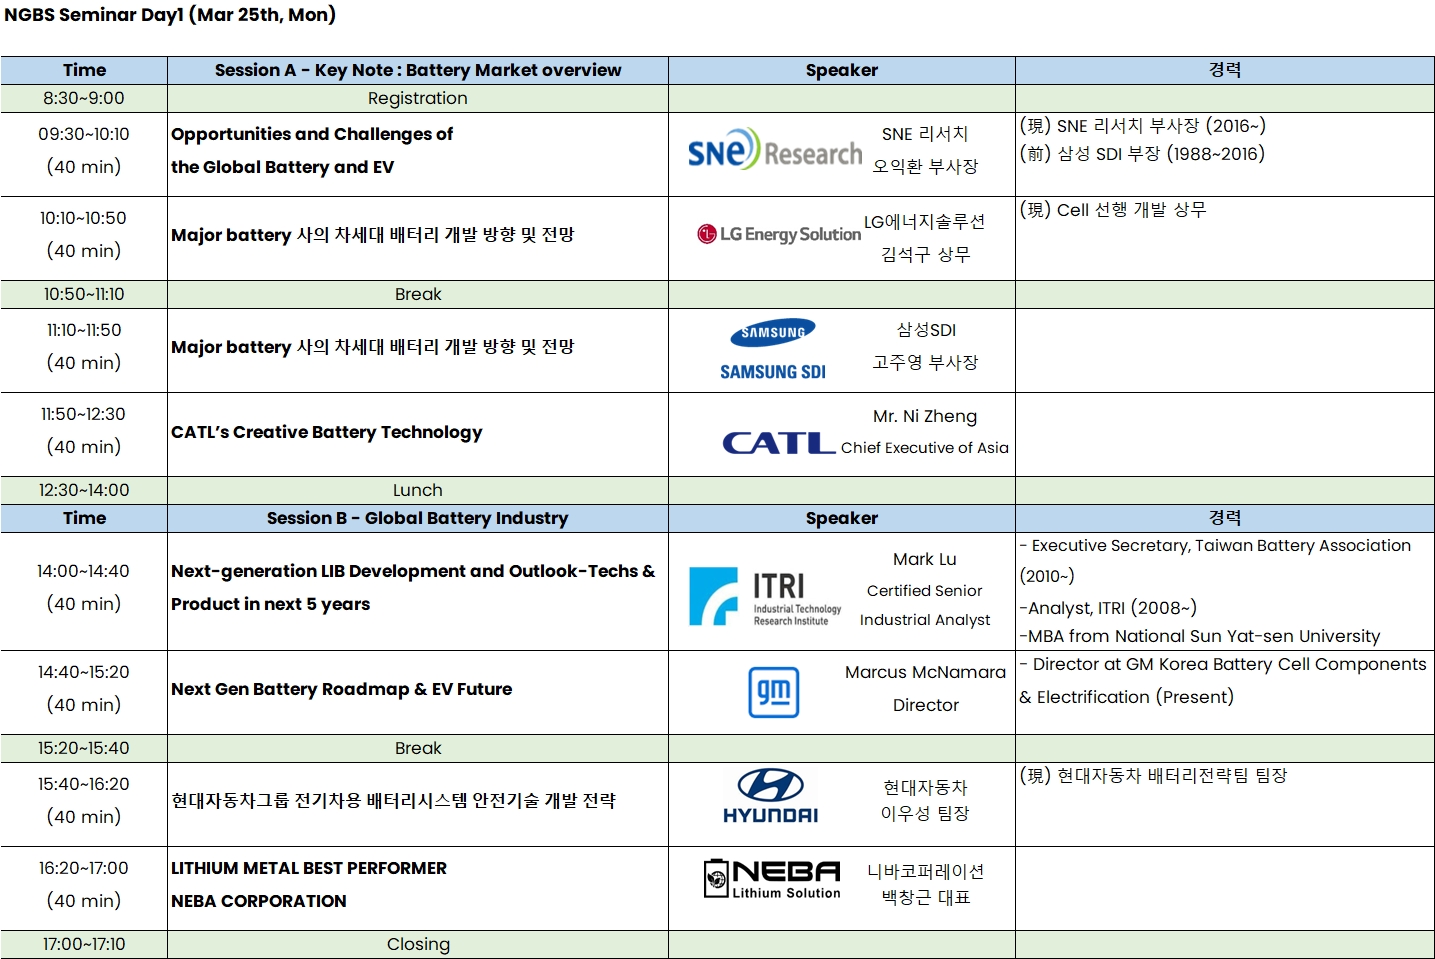Click speaker name 백창근 대표
Screen dimensions: 1435x959
pyautogui.click(x=925, y=897)
